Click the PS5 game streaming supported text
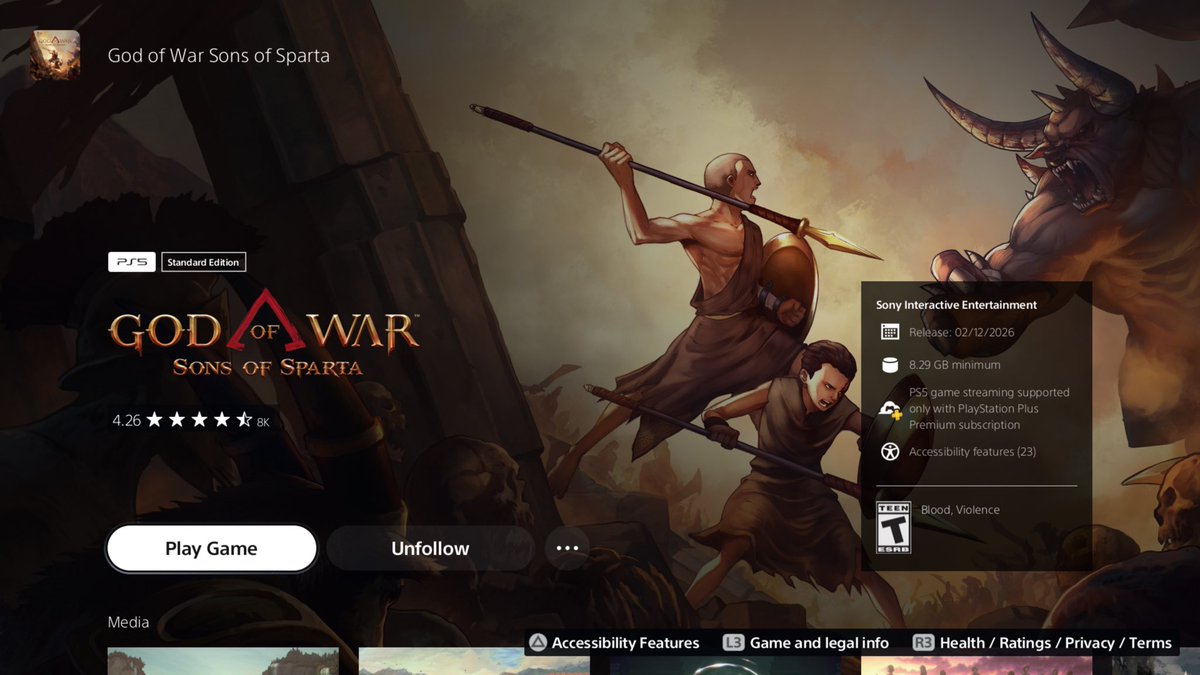The image size is (1200, 675). point(989,409)
